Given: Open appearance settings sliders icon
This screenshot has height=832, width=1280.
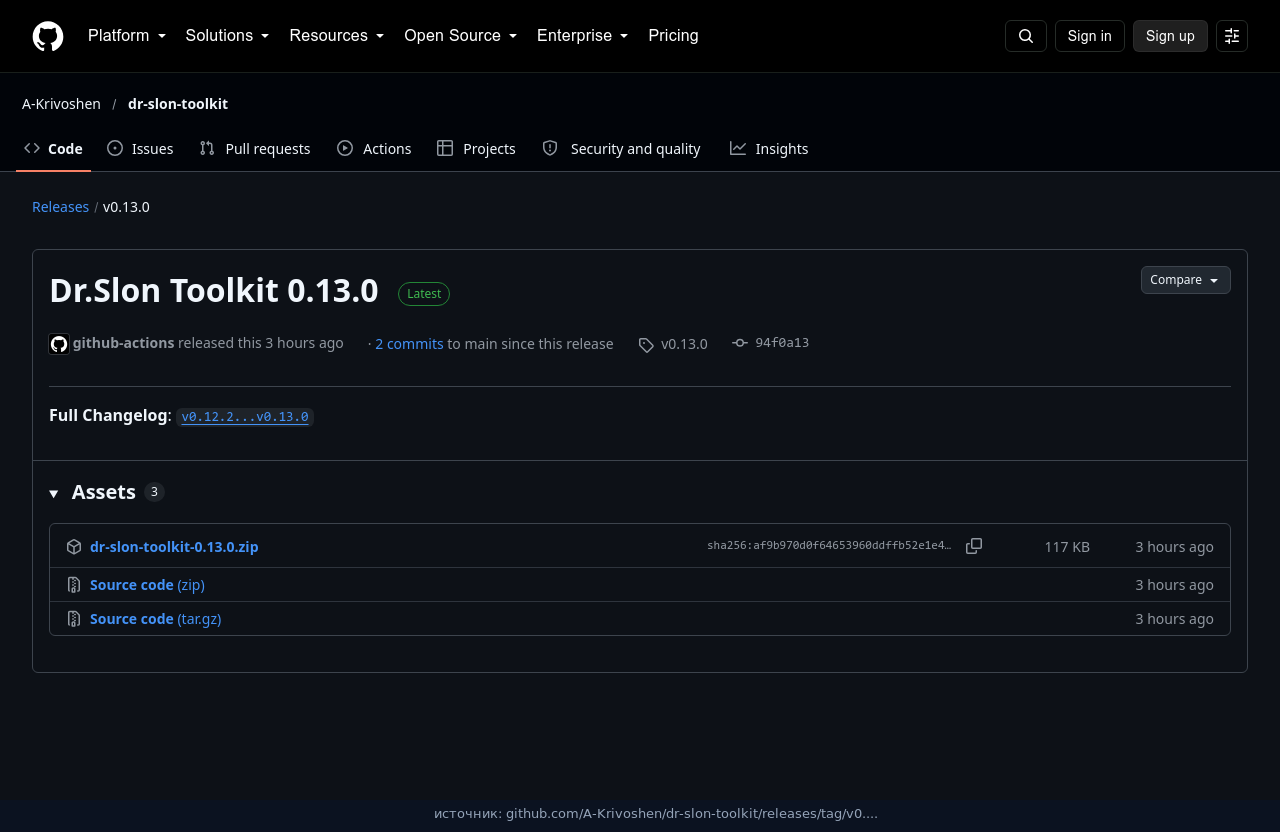Looking at the screenshot, I should (x=1232, y=36).
